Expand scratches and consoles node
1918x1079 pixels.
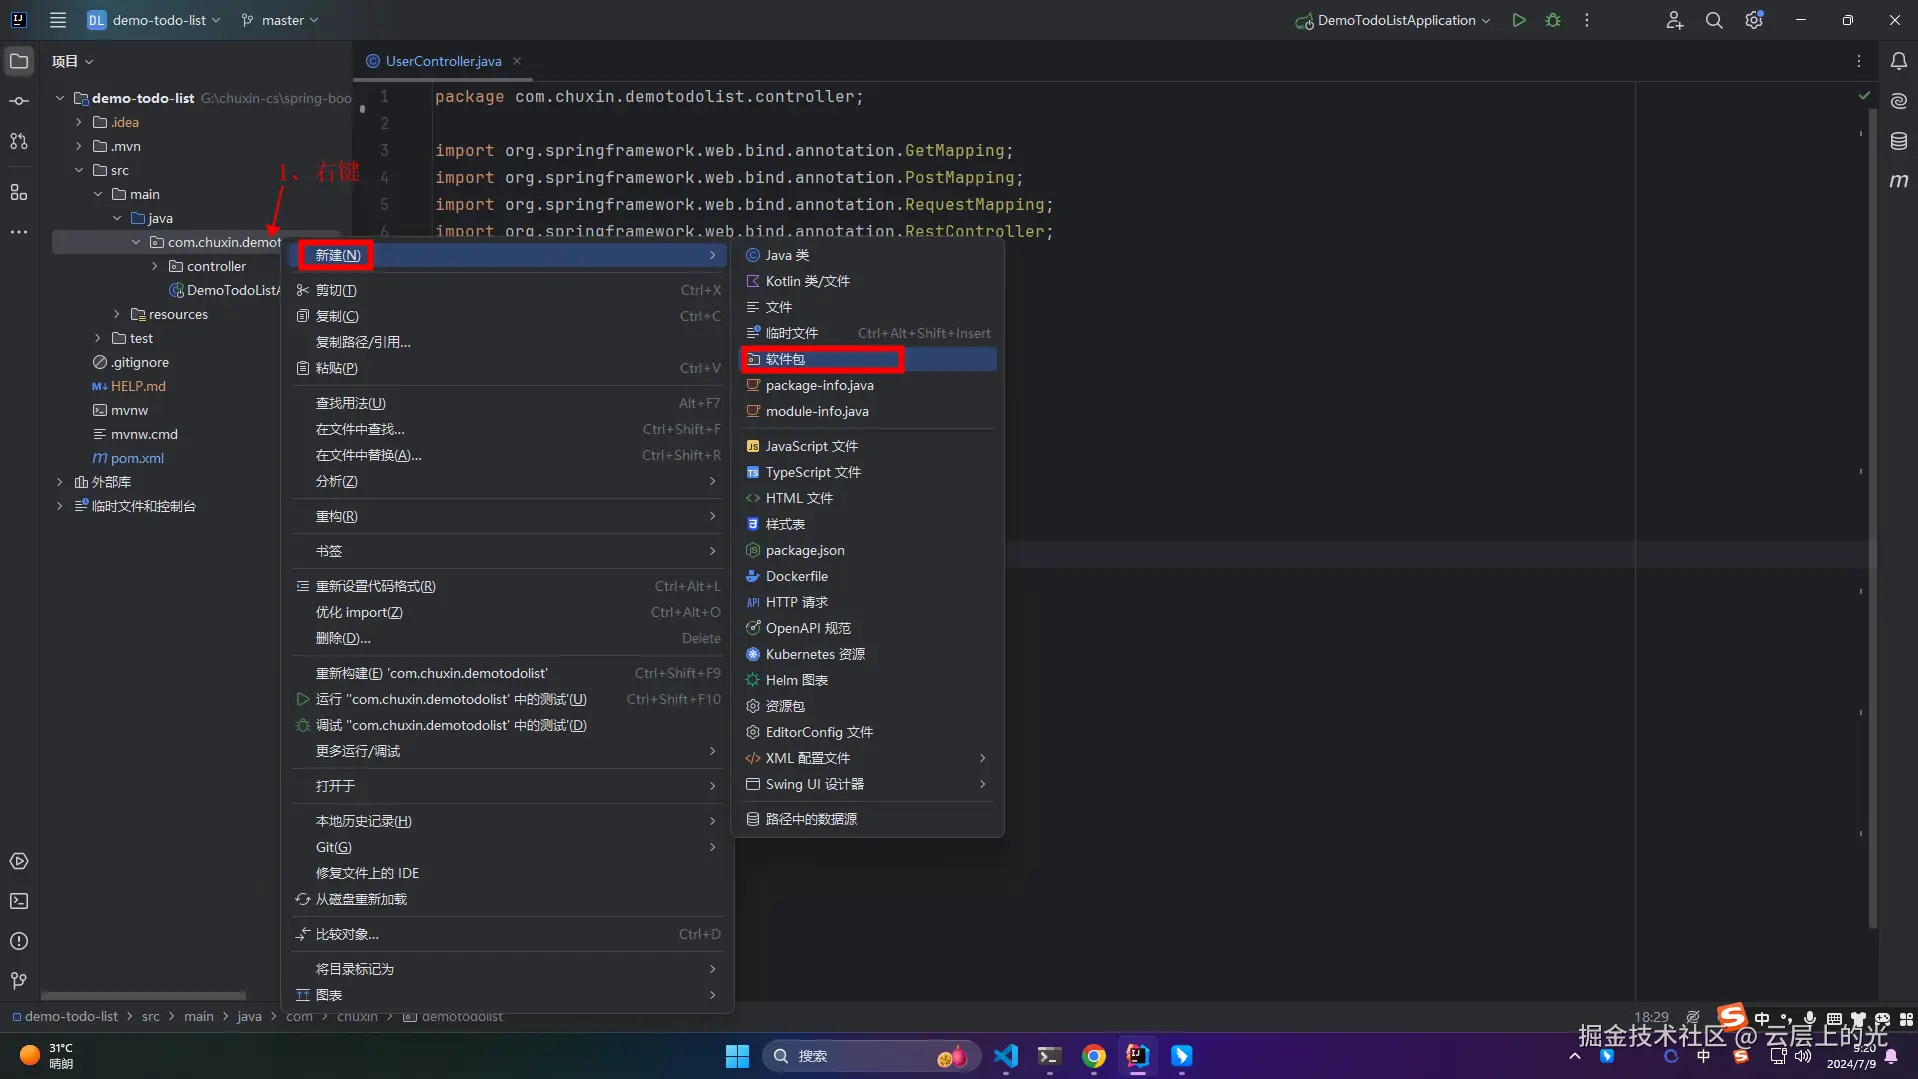coord(60,506)
